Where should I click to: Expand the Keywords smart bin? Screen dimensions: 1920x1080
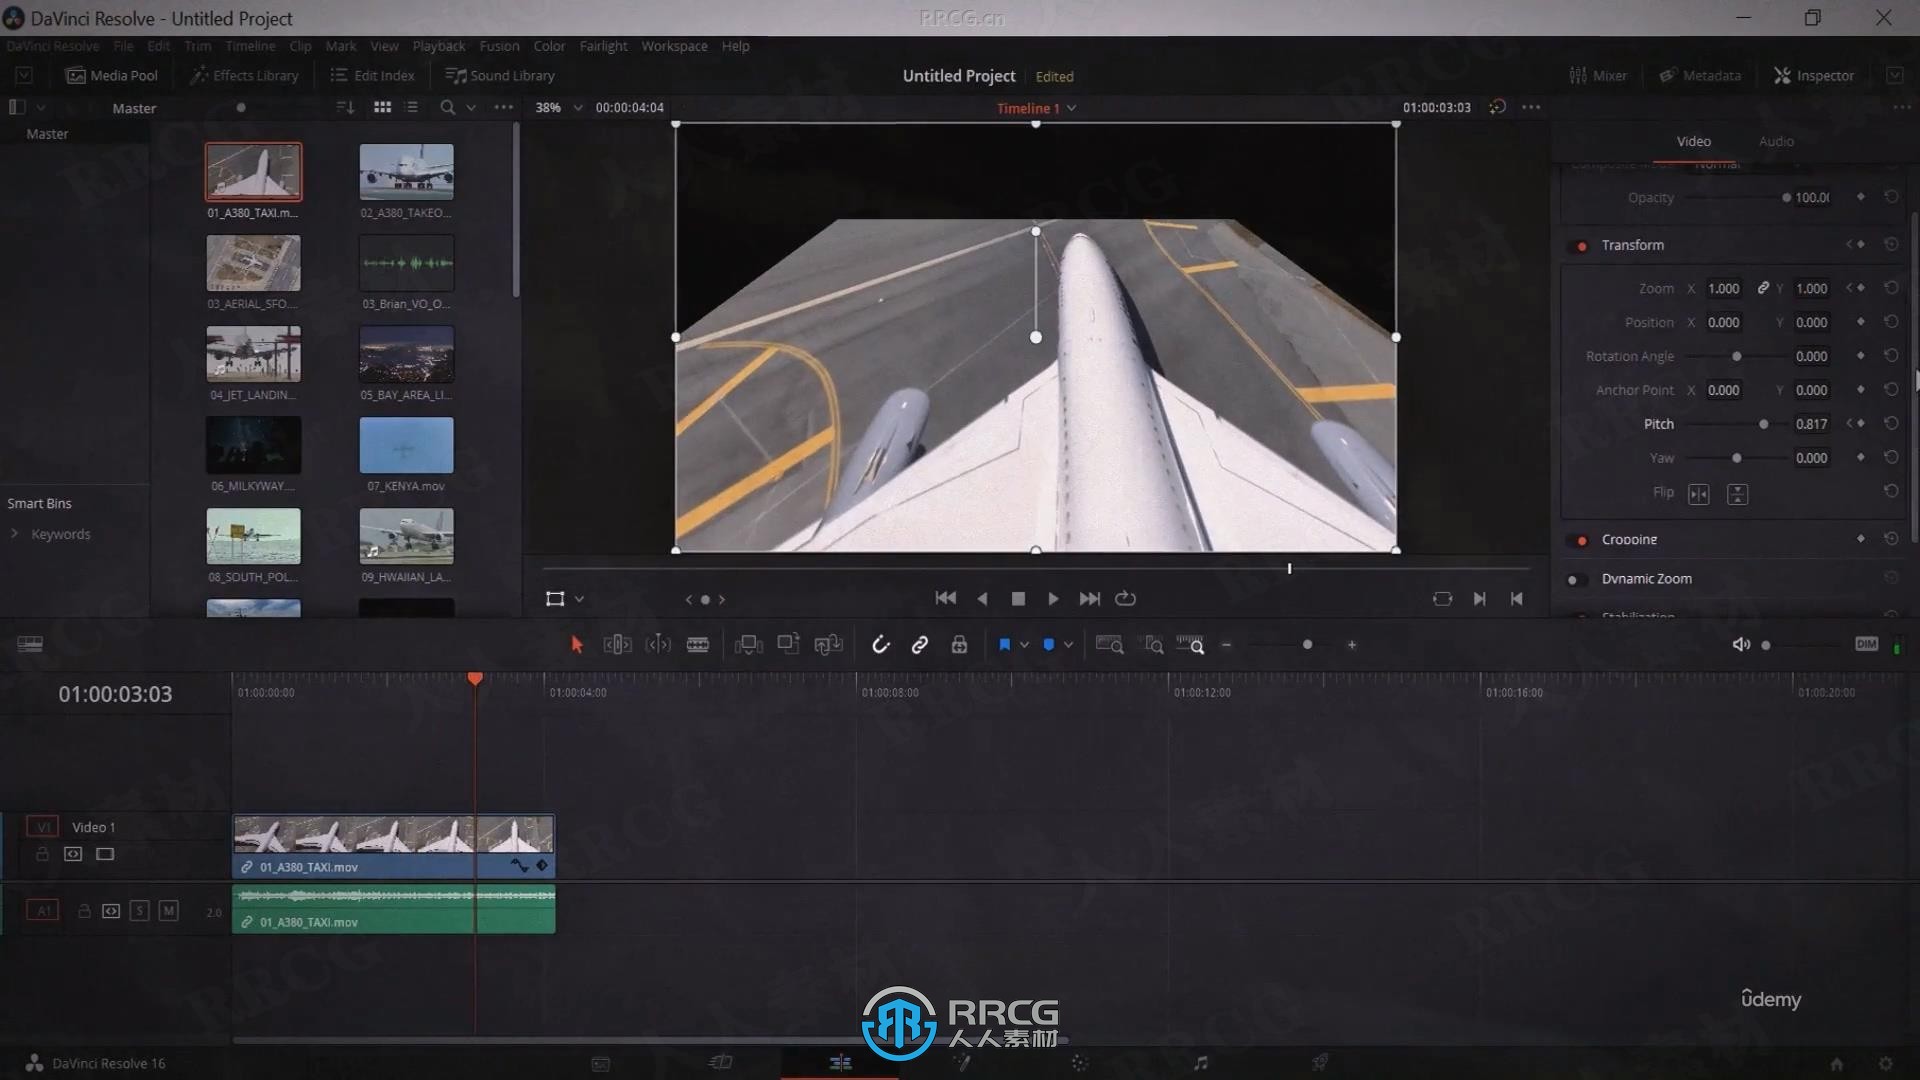[x=15, y=534]
